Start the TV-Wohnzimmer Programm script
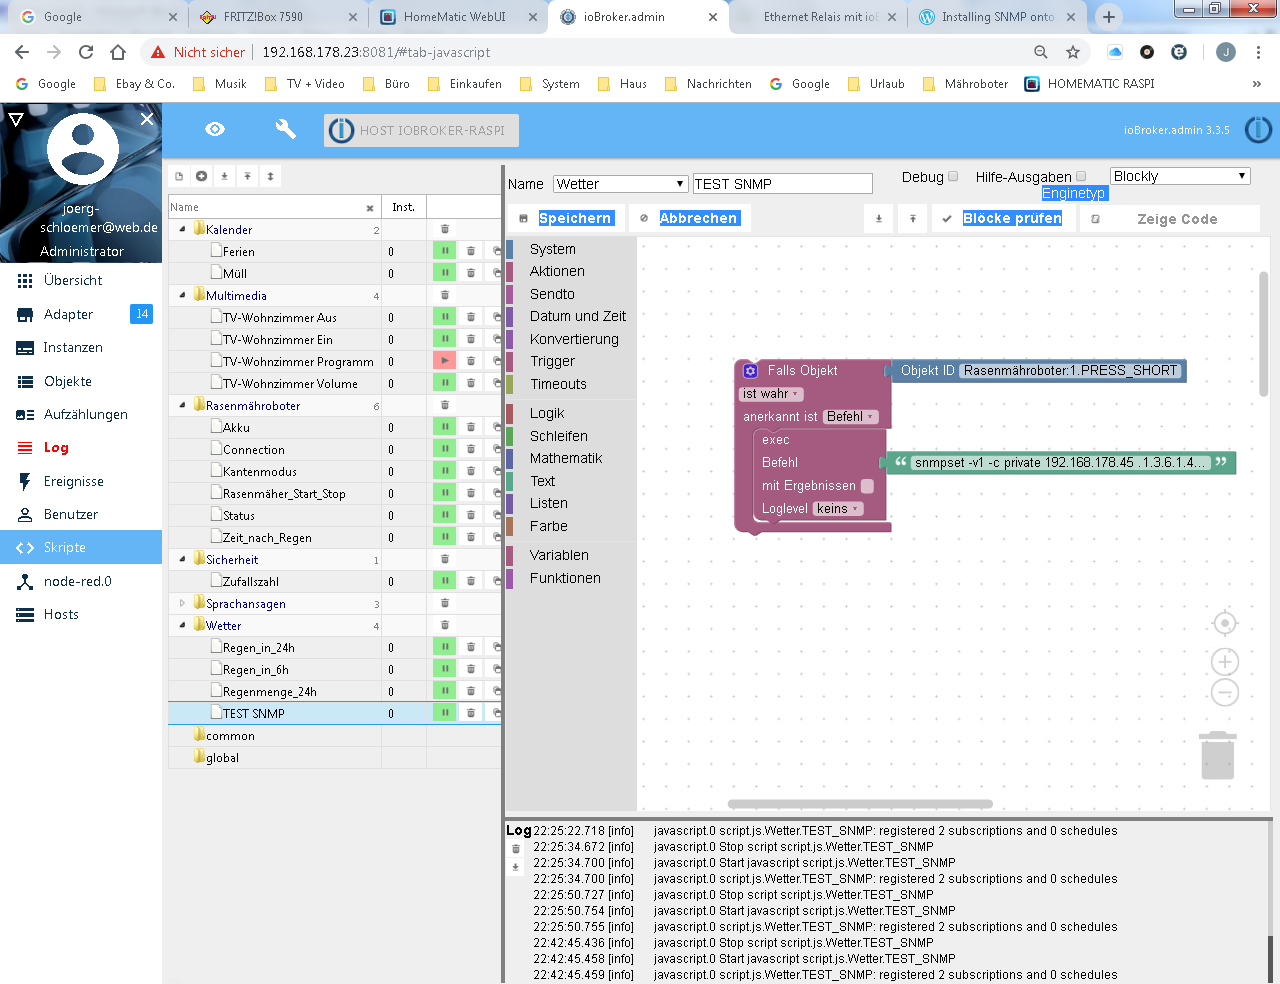The height and width of the screenshot is (984, 1280). point(444,361)
